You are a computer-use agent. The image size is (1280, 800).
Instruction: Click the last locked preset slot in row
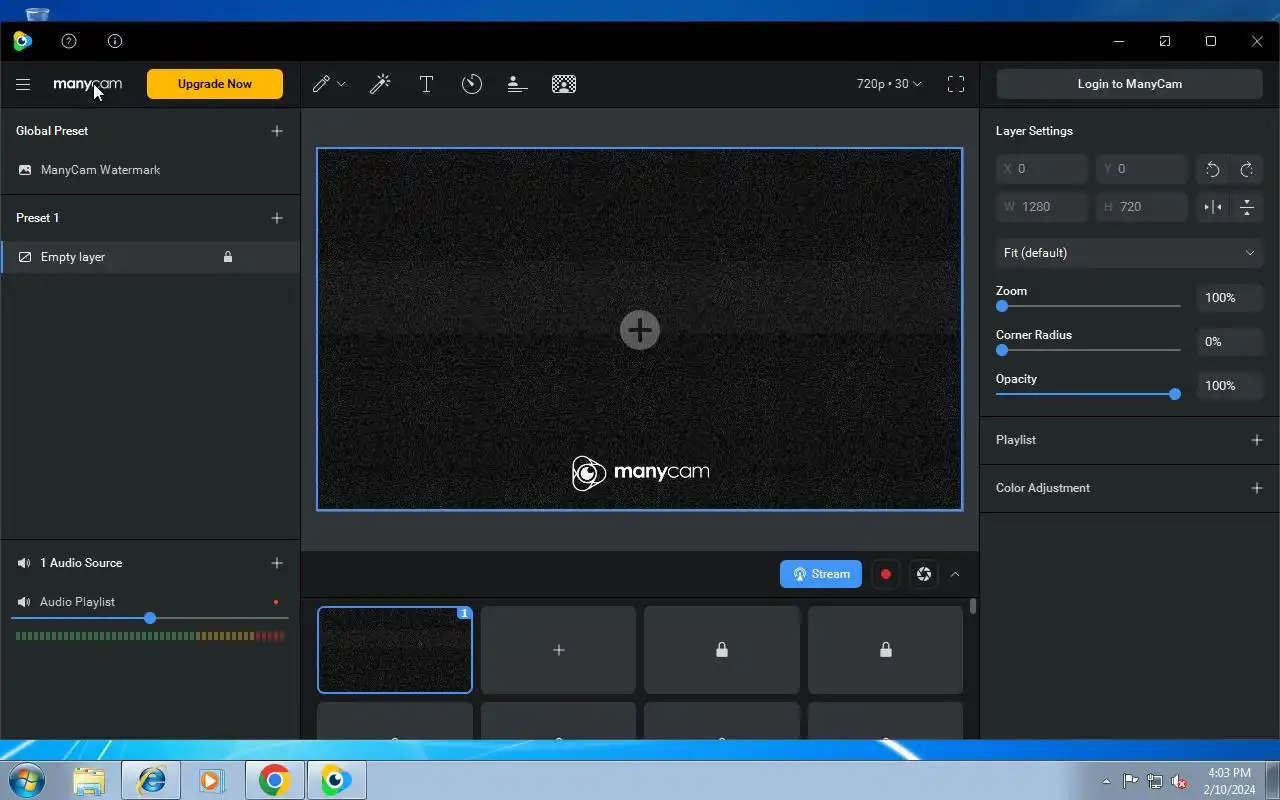(885, 650)
